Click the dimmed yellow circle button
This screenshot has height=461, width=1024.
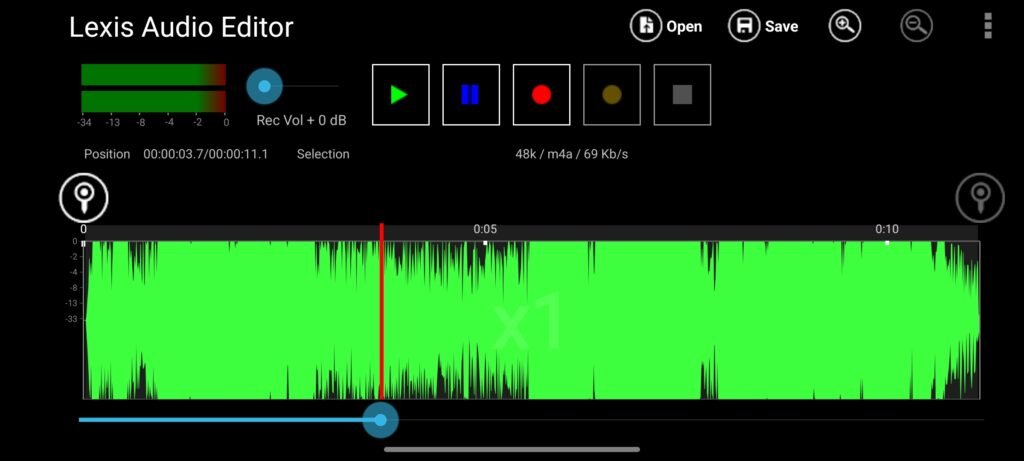pyautogui.click(x=612, y=95)
